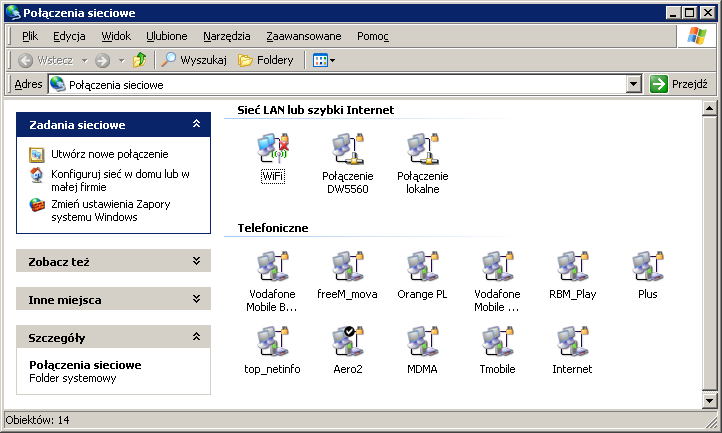
Task: Select the WiFi connection icon
Action: click(272, 150)
